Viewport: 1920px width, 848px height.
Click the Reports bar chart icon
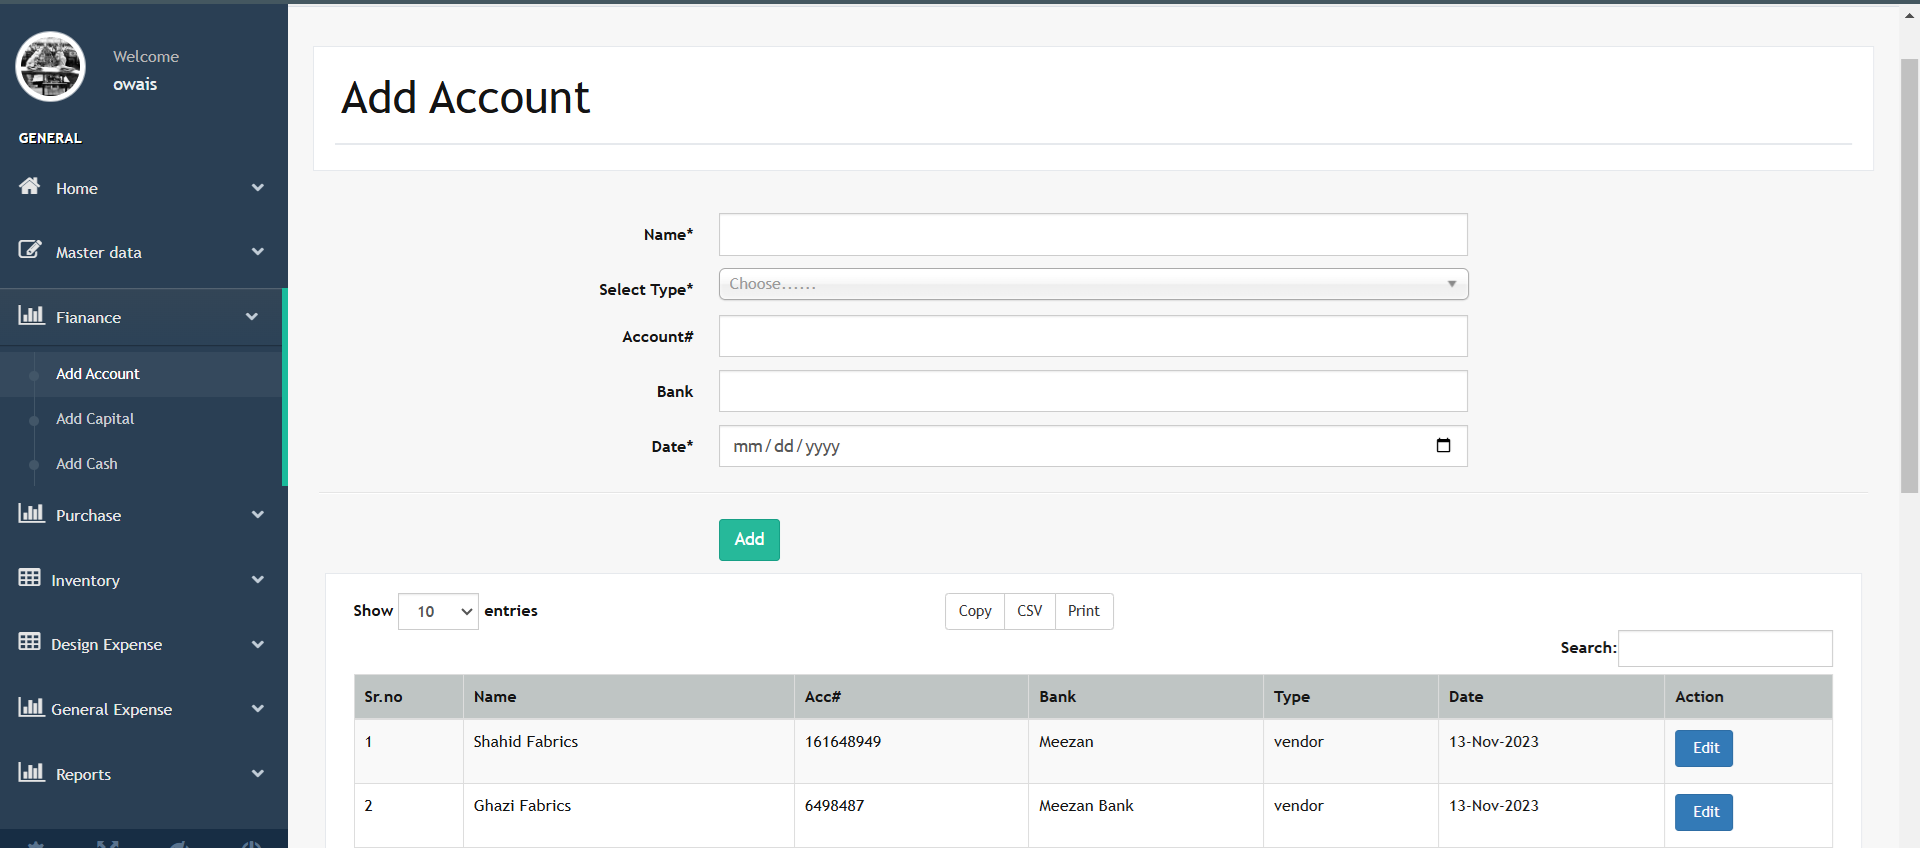tap(31, 772)
